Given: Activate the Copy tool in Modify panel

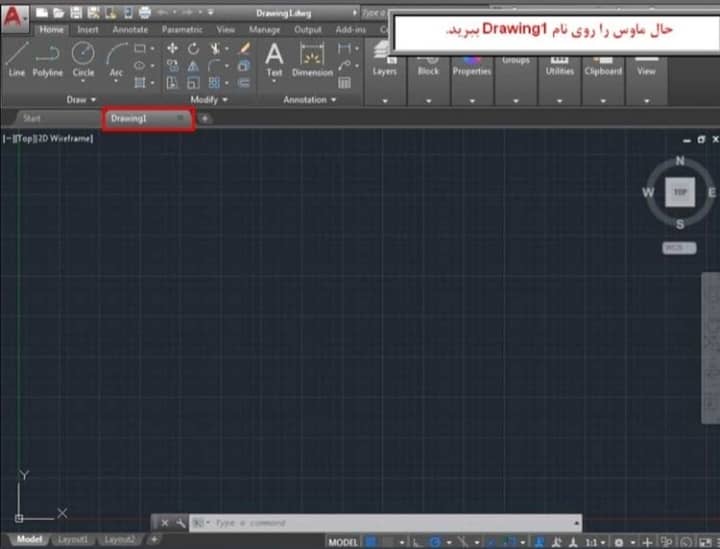Looking at the screenshot, I should pos(172,66).
